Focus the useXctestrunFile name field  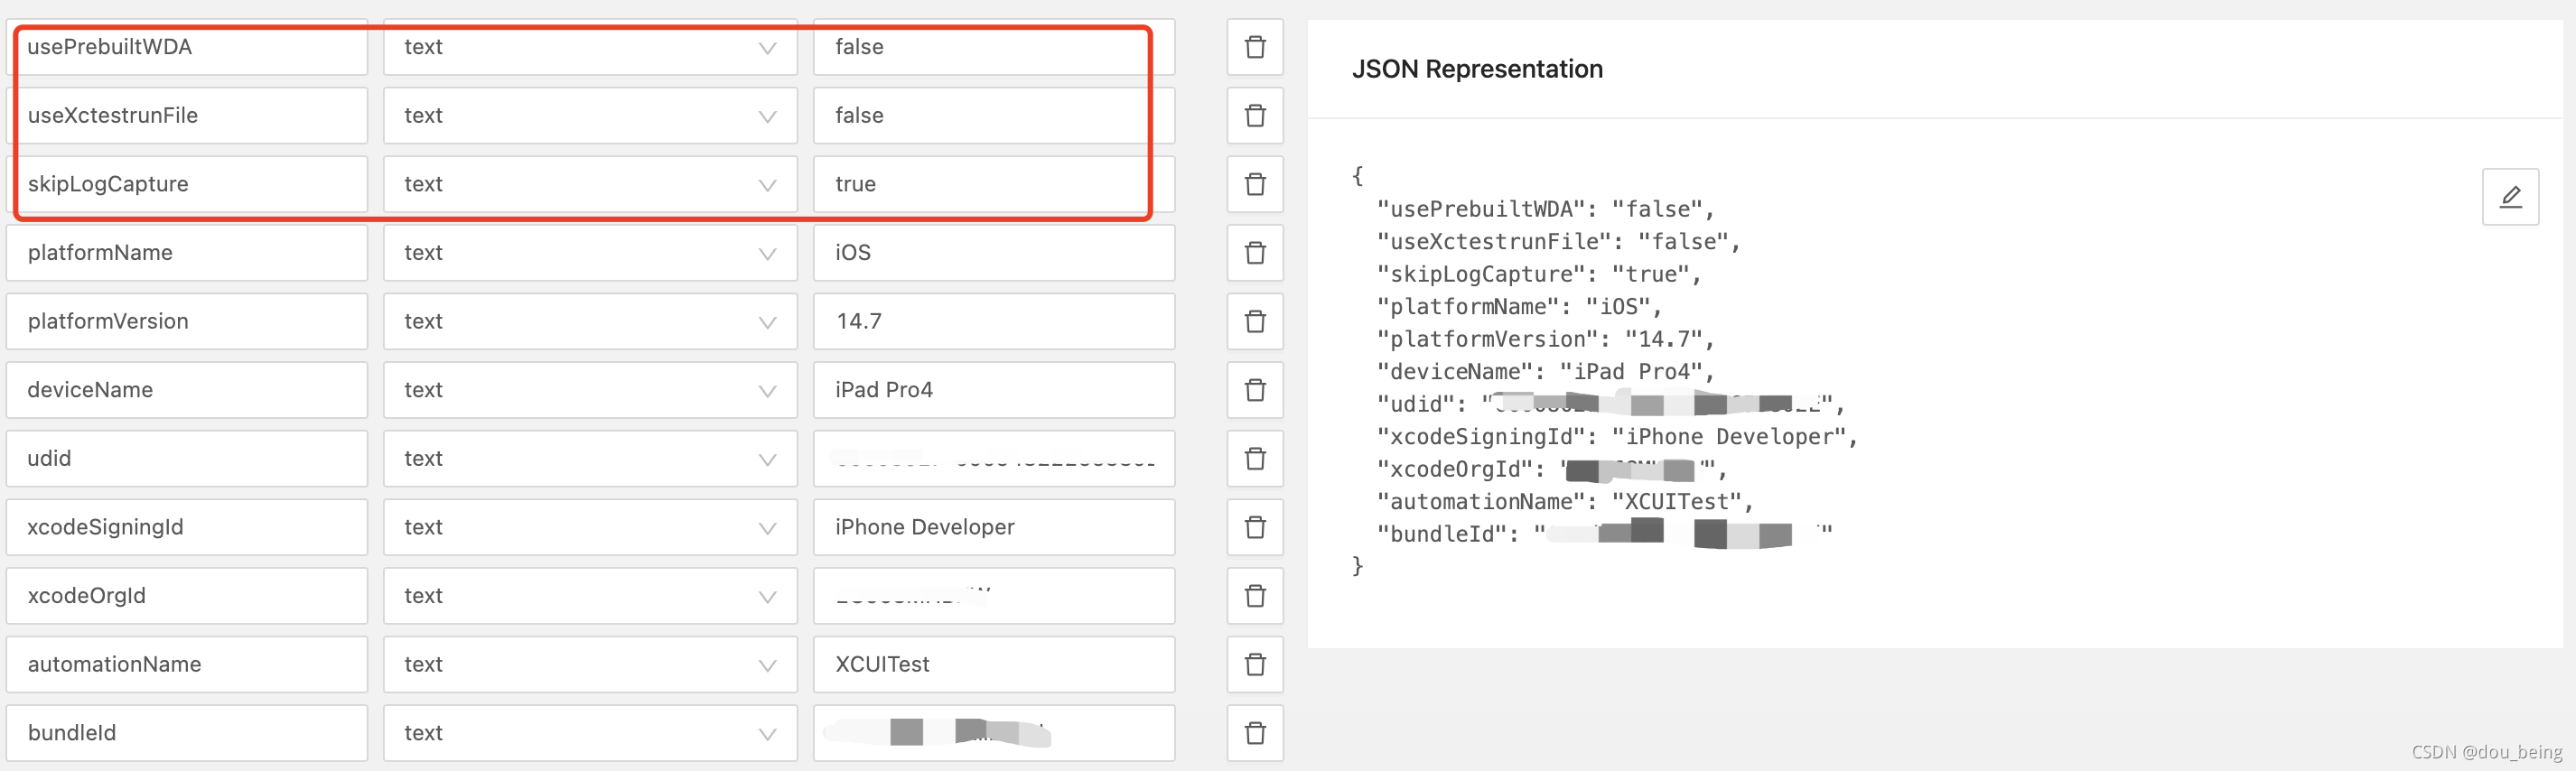(187, 115)
